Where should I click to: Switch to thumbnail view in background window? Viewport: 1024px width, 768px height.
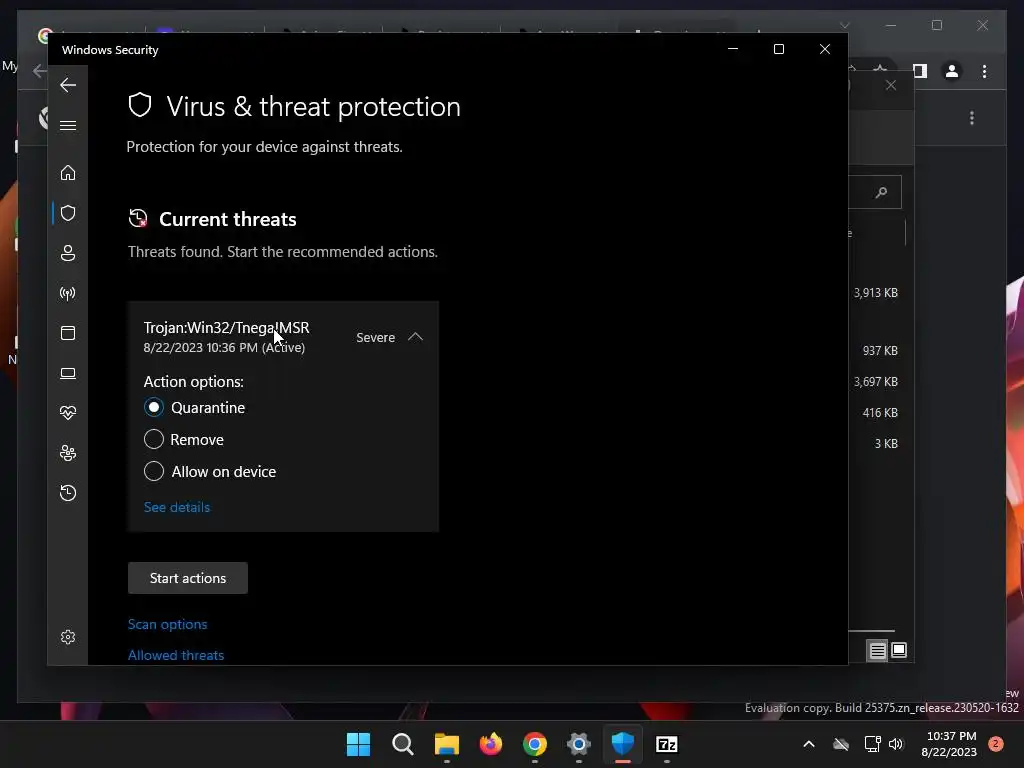tap(899, 650)
